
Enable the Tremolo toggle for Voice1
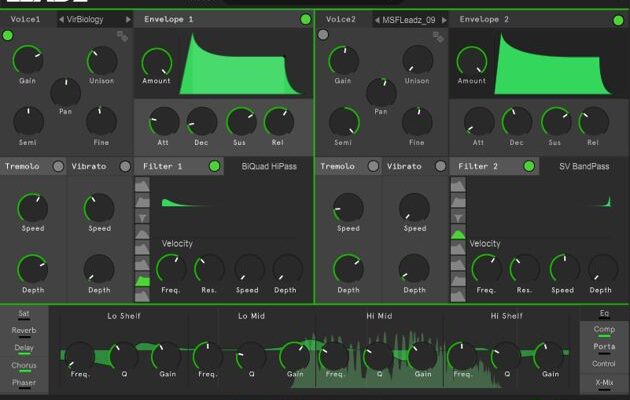point(58,166)
